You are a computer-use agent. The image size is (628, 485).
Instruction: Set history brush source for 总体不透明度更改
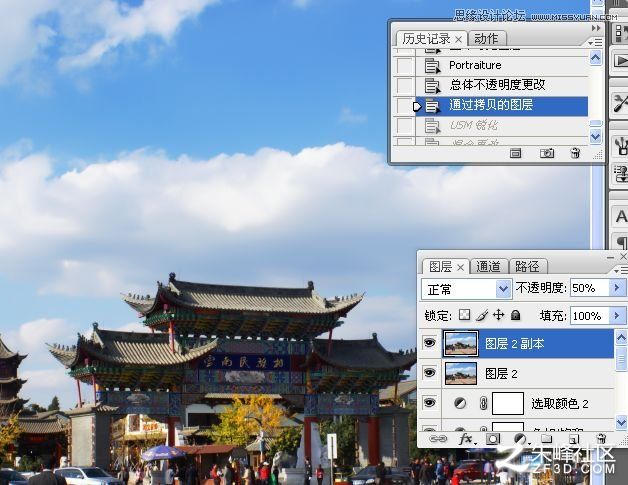(404, 85)
